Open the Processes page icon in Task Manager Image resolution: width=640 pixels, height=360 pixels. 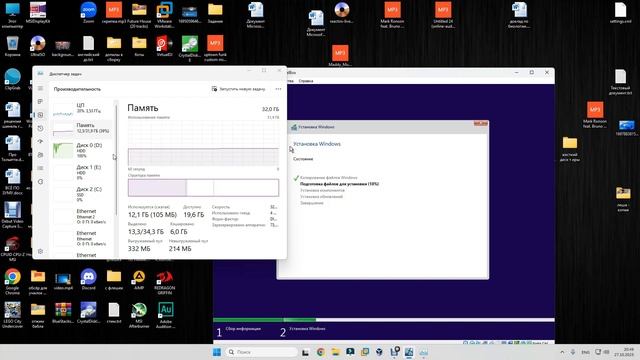(40, 102)
